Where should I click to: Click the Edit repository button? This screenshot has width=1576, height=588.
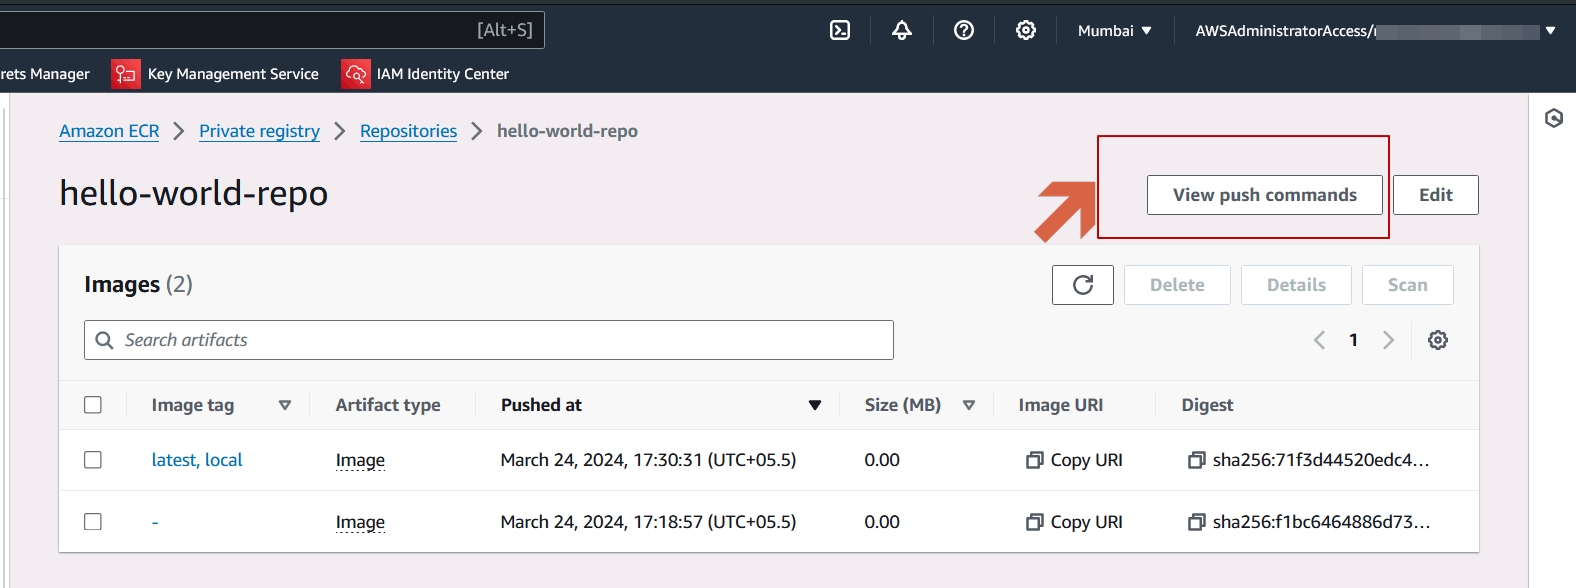pyautogui.click(x=1436, y=195)
